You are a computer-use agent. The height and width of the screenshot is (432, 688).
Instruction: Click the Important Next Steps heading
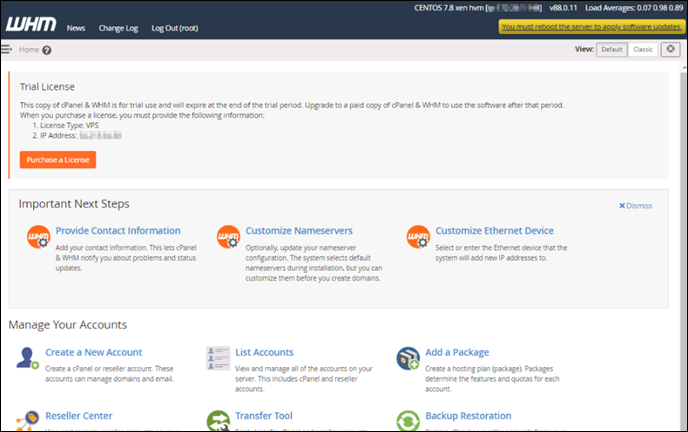(x=74, y=204)
